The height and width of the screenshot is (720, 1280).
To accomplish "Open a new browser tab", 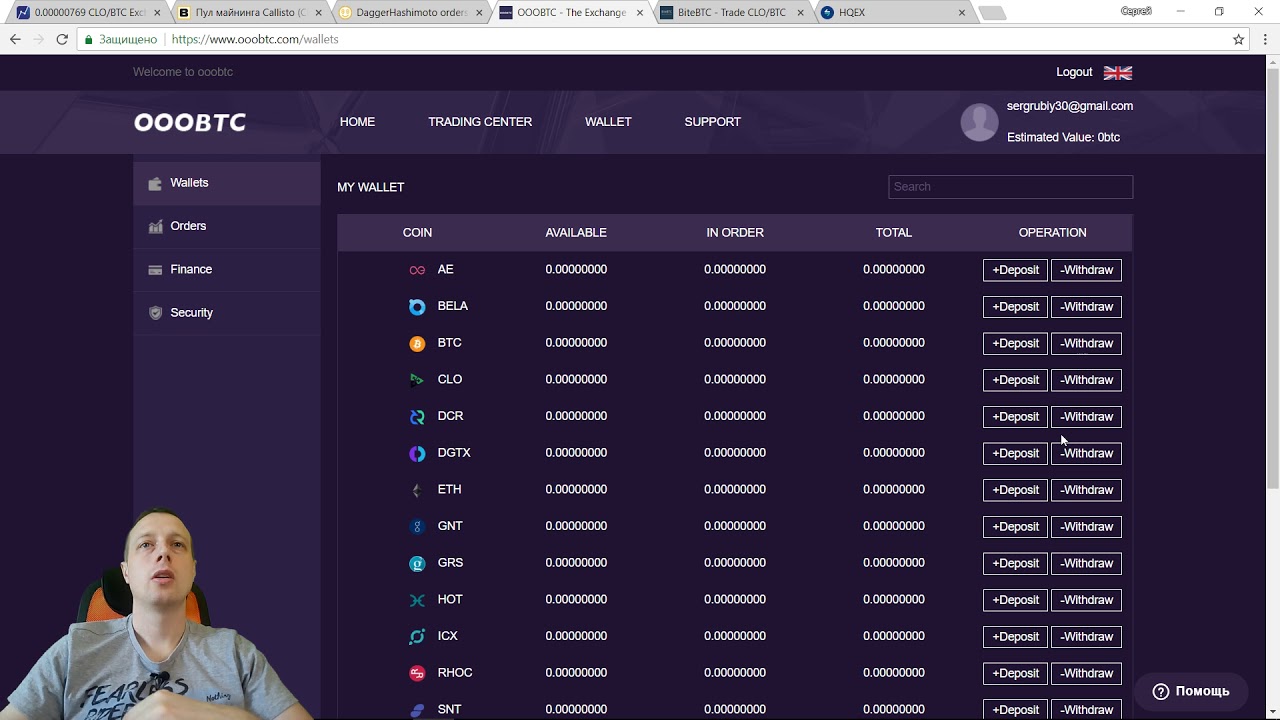I will pyautogui.click(x=991, y=13).
